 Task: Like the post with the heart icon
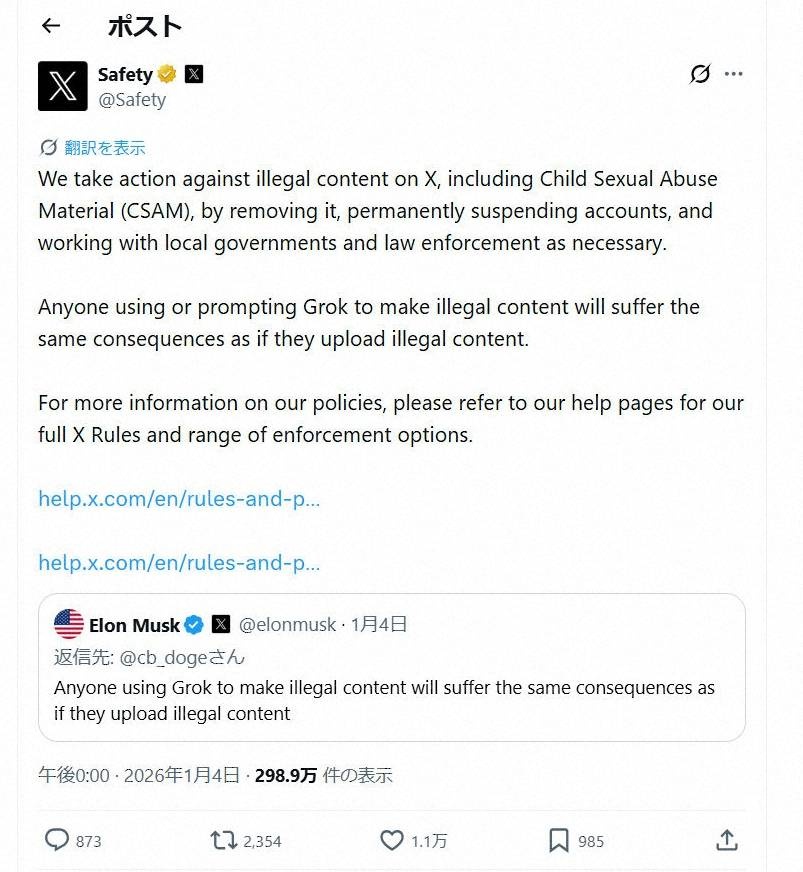click(x=392, y=840)
